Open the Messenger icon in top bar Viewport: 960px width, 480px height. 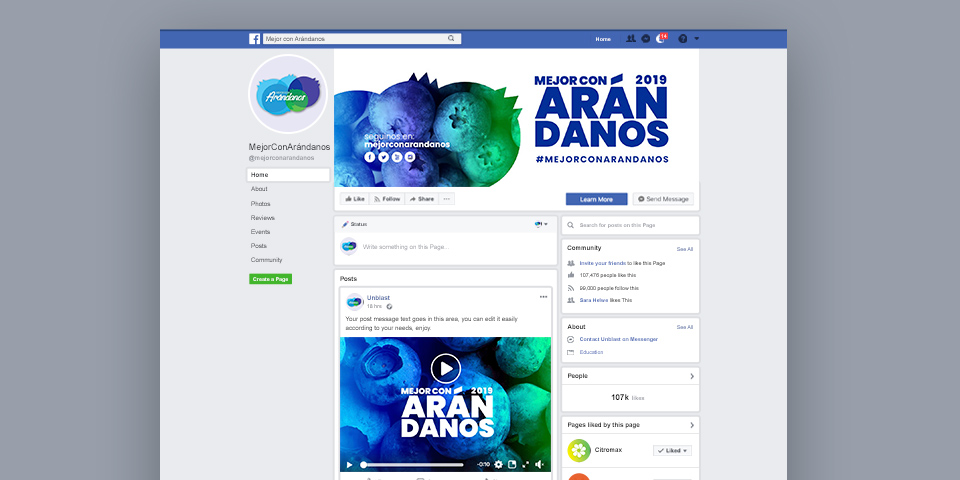[x=645, y=39]
